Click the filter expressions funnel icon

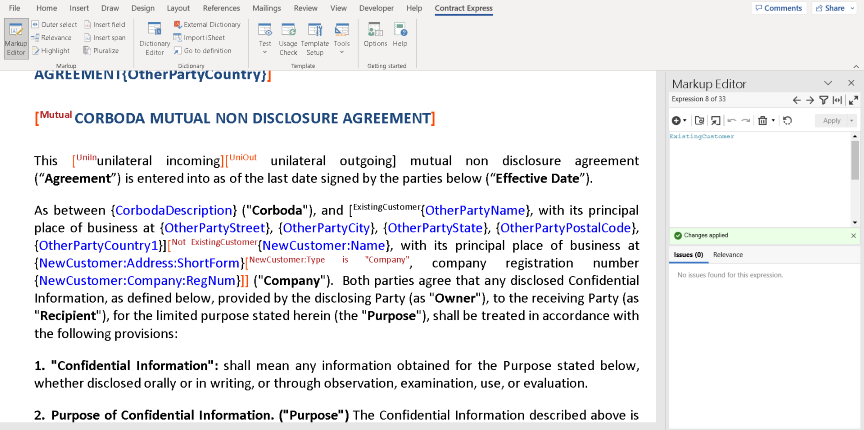click(x=824, y=100)
